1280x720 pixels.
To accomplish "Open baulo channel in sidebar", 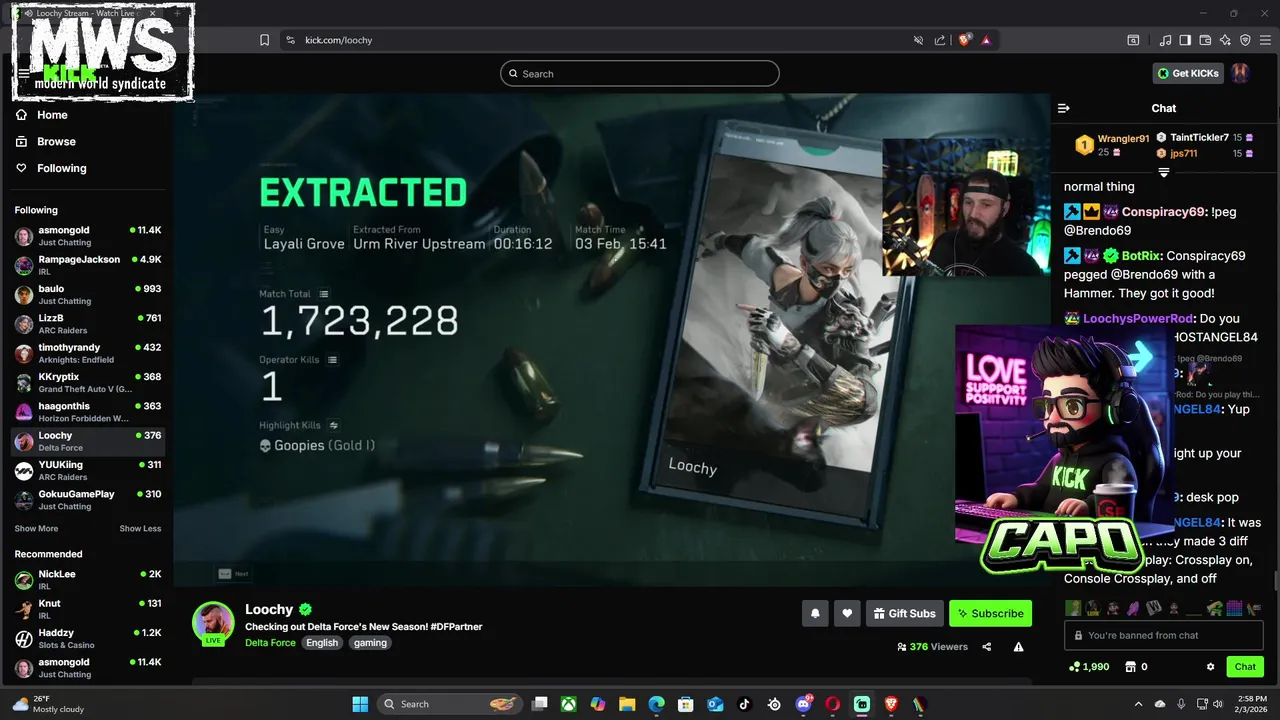I will pos(88,294).
